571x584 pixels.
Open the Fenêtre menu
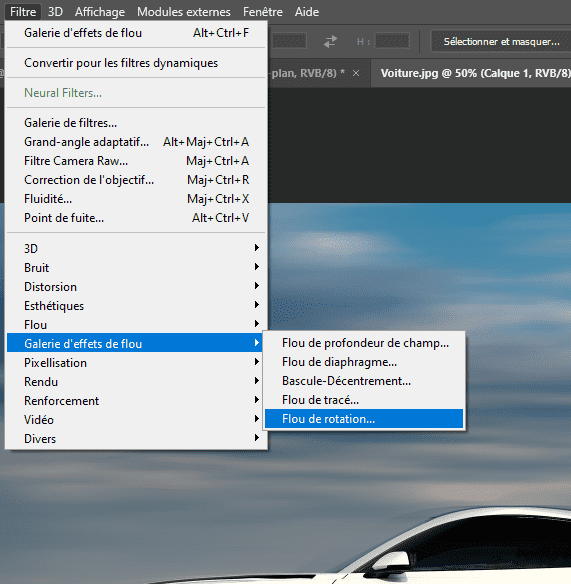coord(263,12)
